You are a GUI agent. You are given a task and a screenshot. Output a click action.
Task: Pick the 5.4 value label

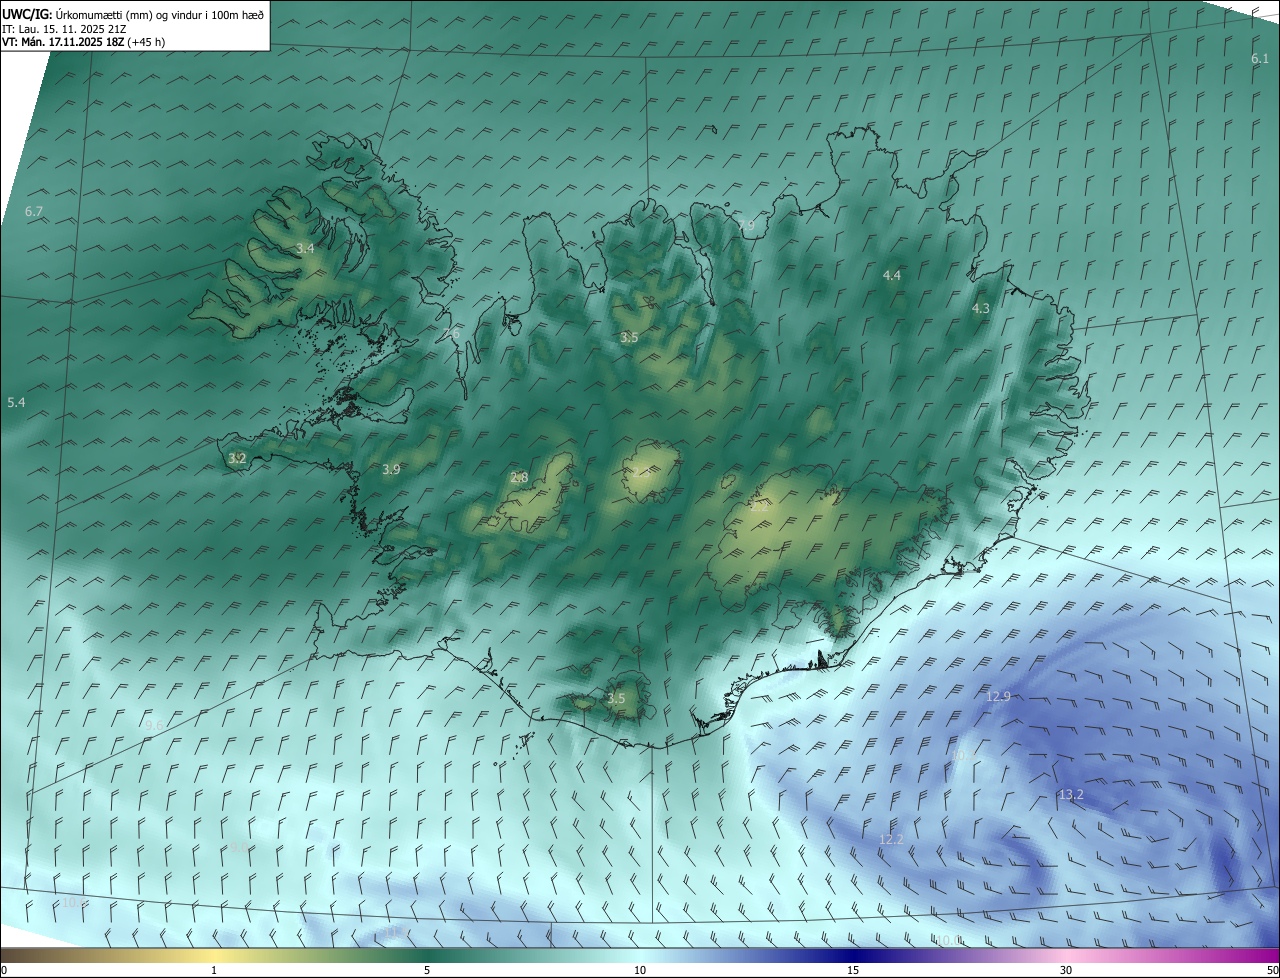[x=16, y=402]
